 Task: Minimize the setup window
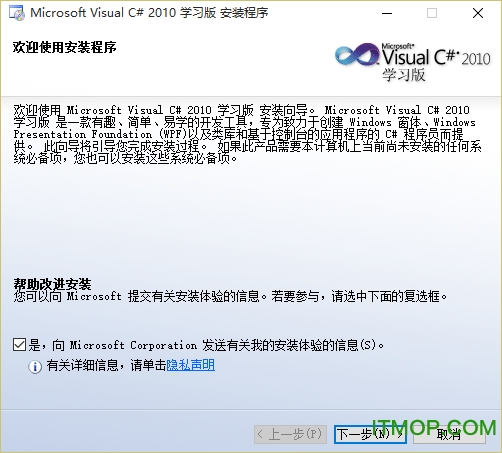[387, 13]
